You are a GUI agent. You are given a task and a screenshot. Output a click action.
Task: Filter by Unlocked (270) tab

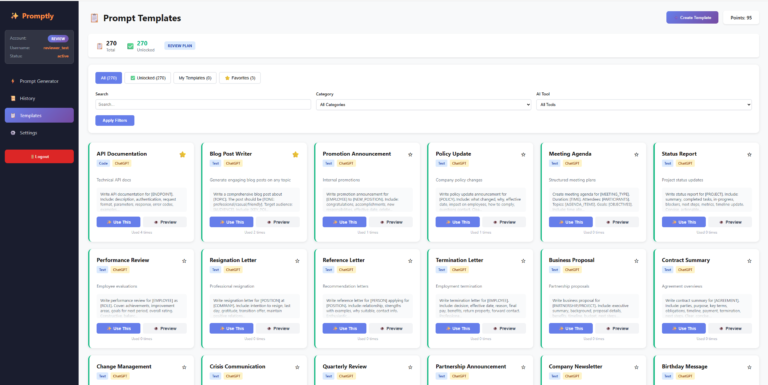pyautogui.click(x=147, y=78)
